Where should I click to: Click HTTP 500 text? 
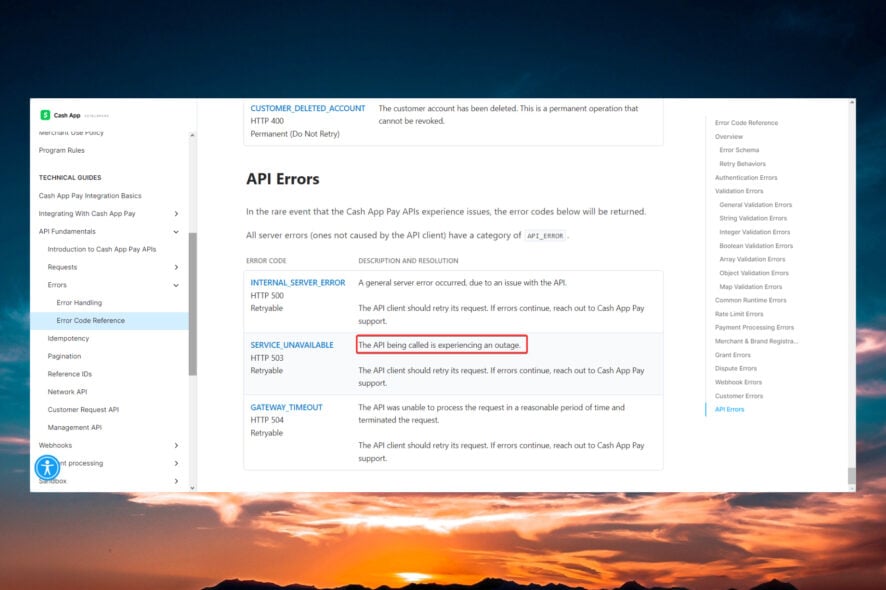(x=267, y=296)
